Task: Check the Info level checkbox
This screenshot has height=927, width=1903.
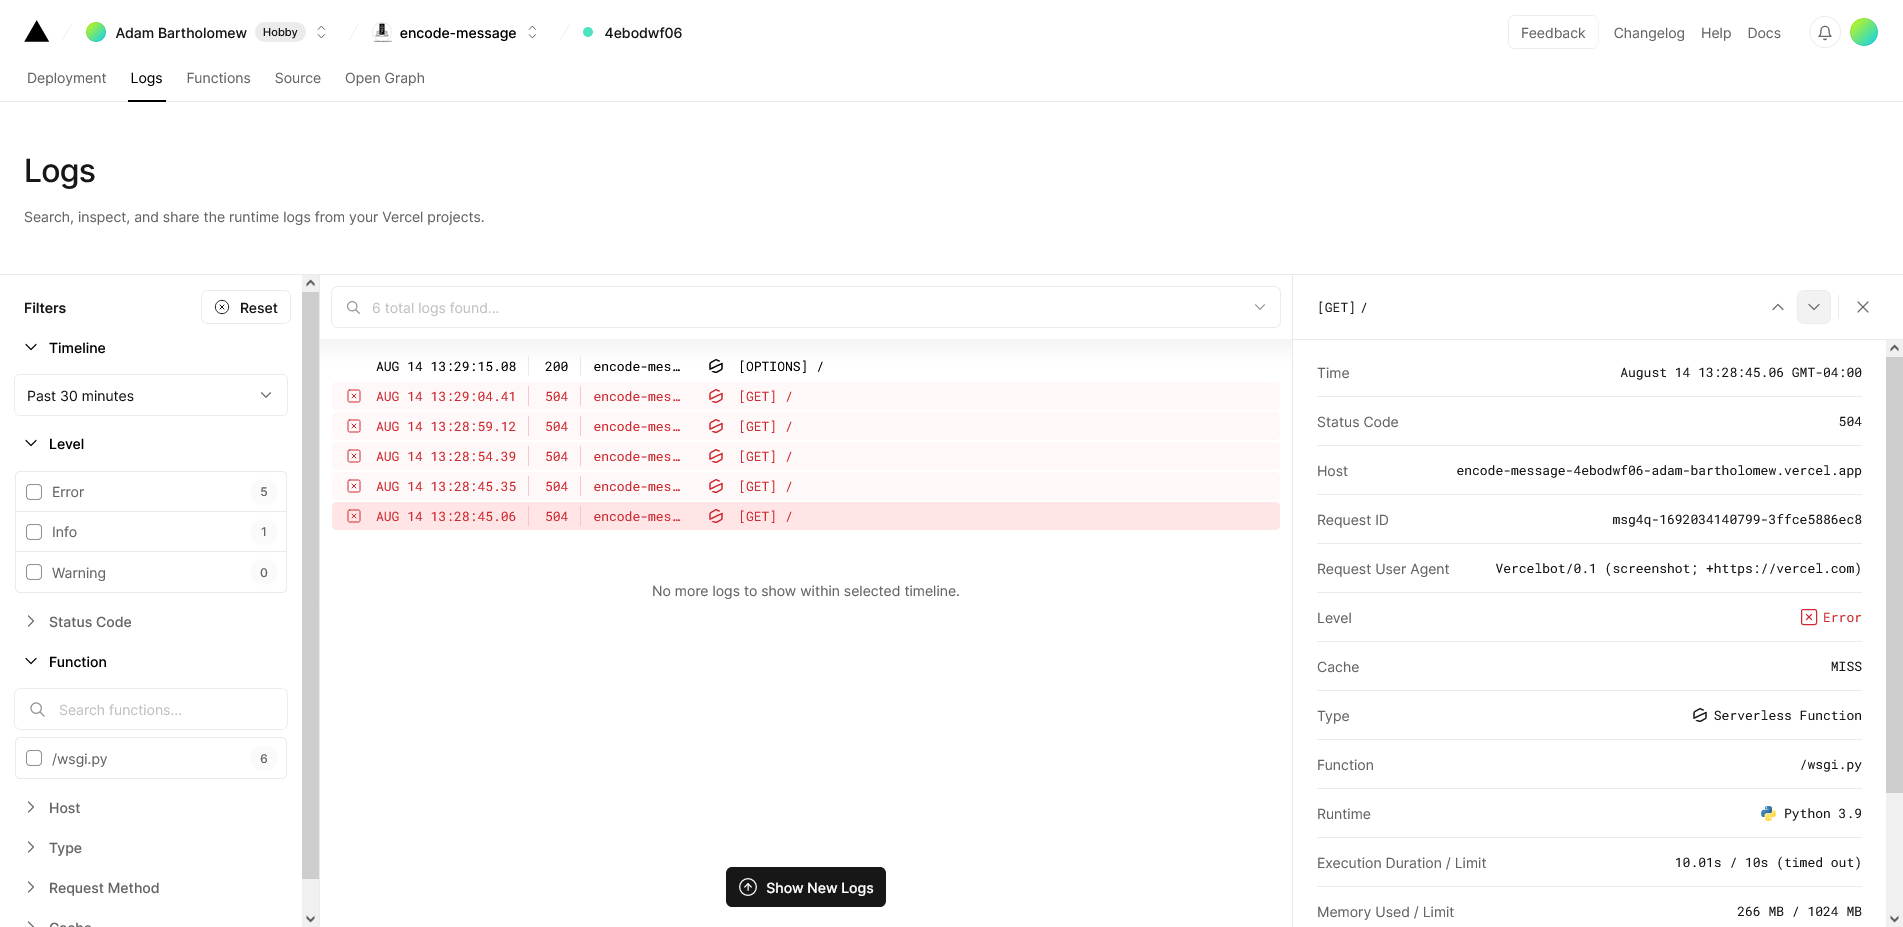Action: click(34, 531)
